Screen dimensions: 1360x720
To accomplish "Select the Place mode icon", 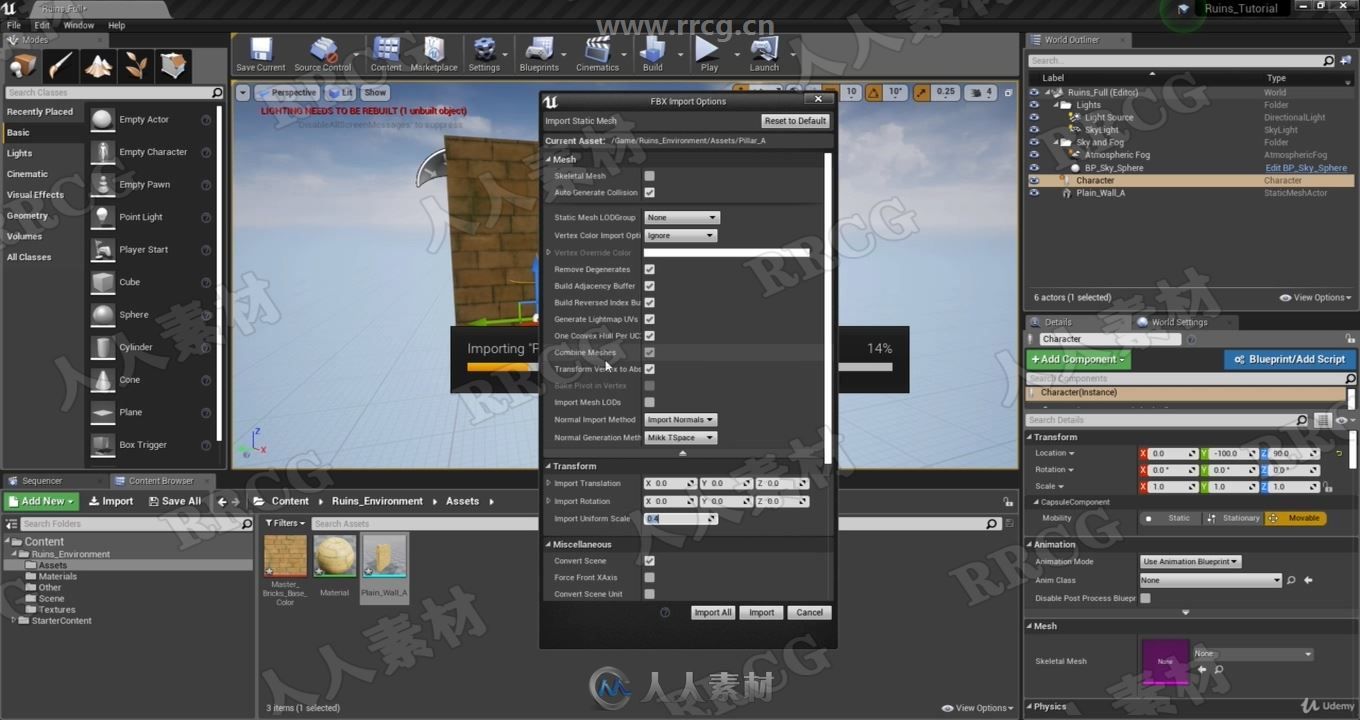I will pyautogui.click(x=22, y=66).
